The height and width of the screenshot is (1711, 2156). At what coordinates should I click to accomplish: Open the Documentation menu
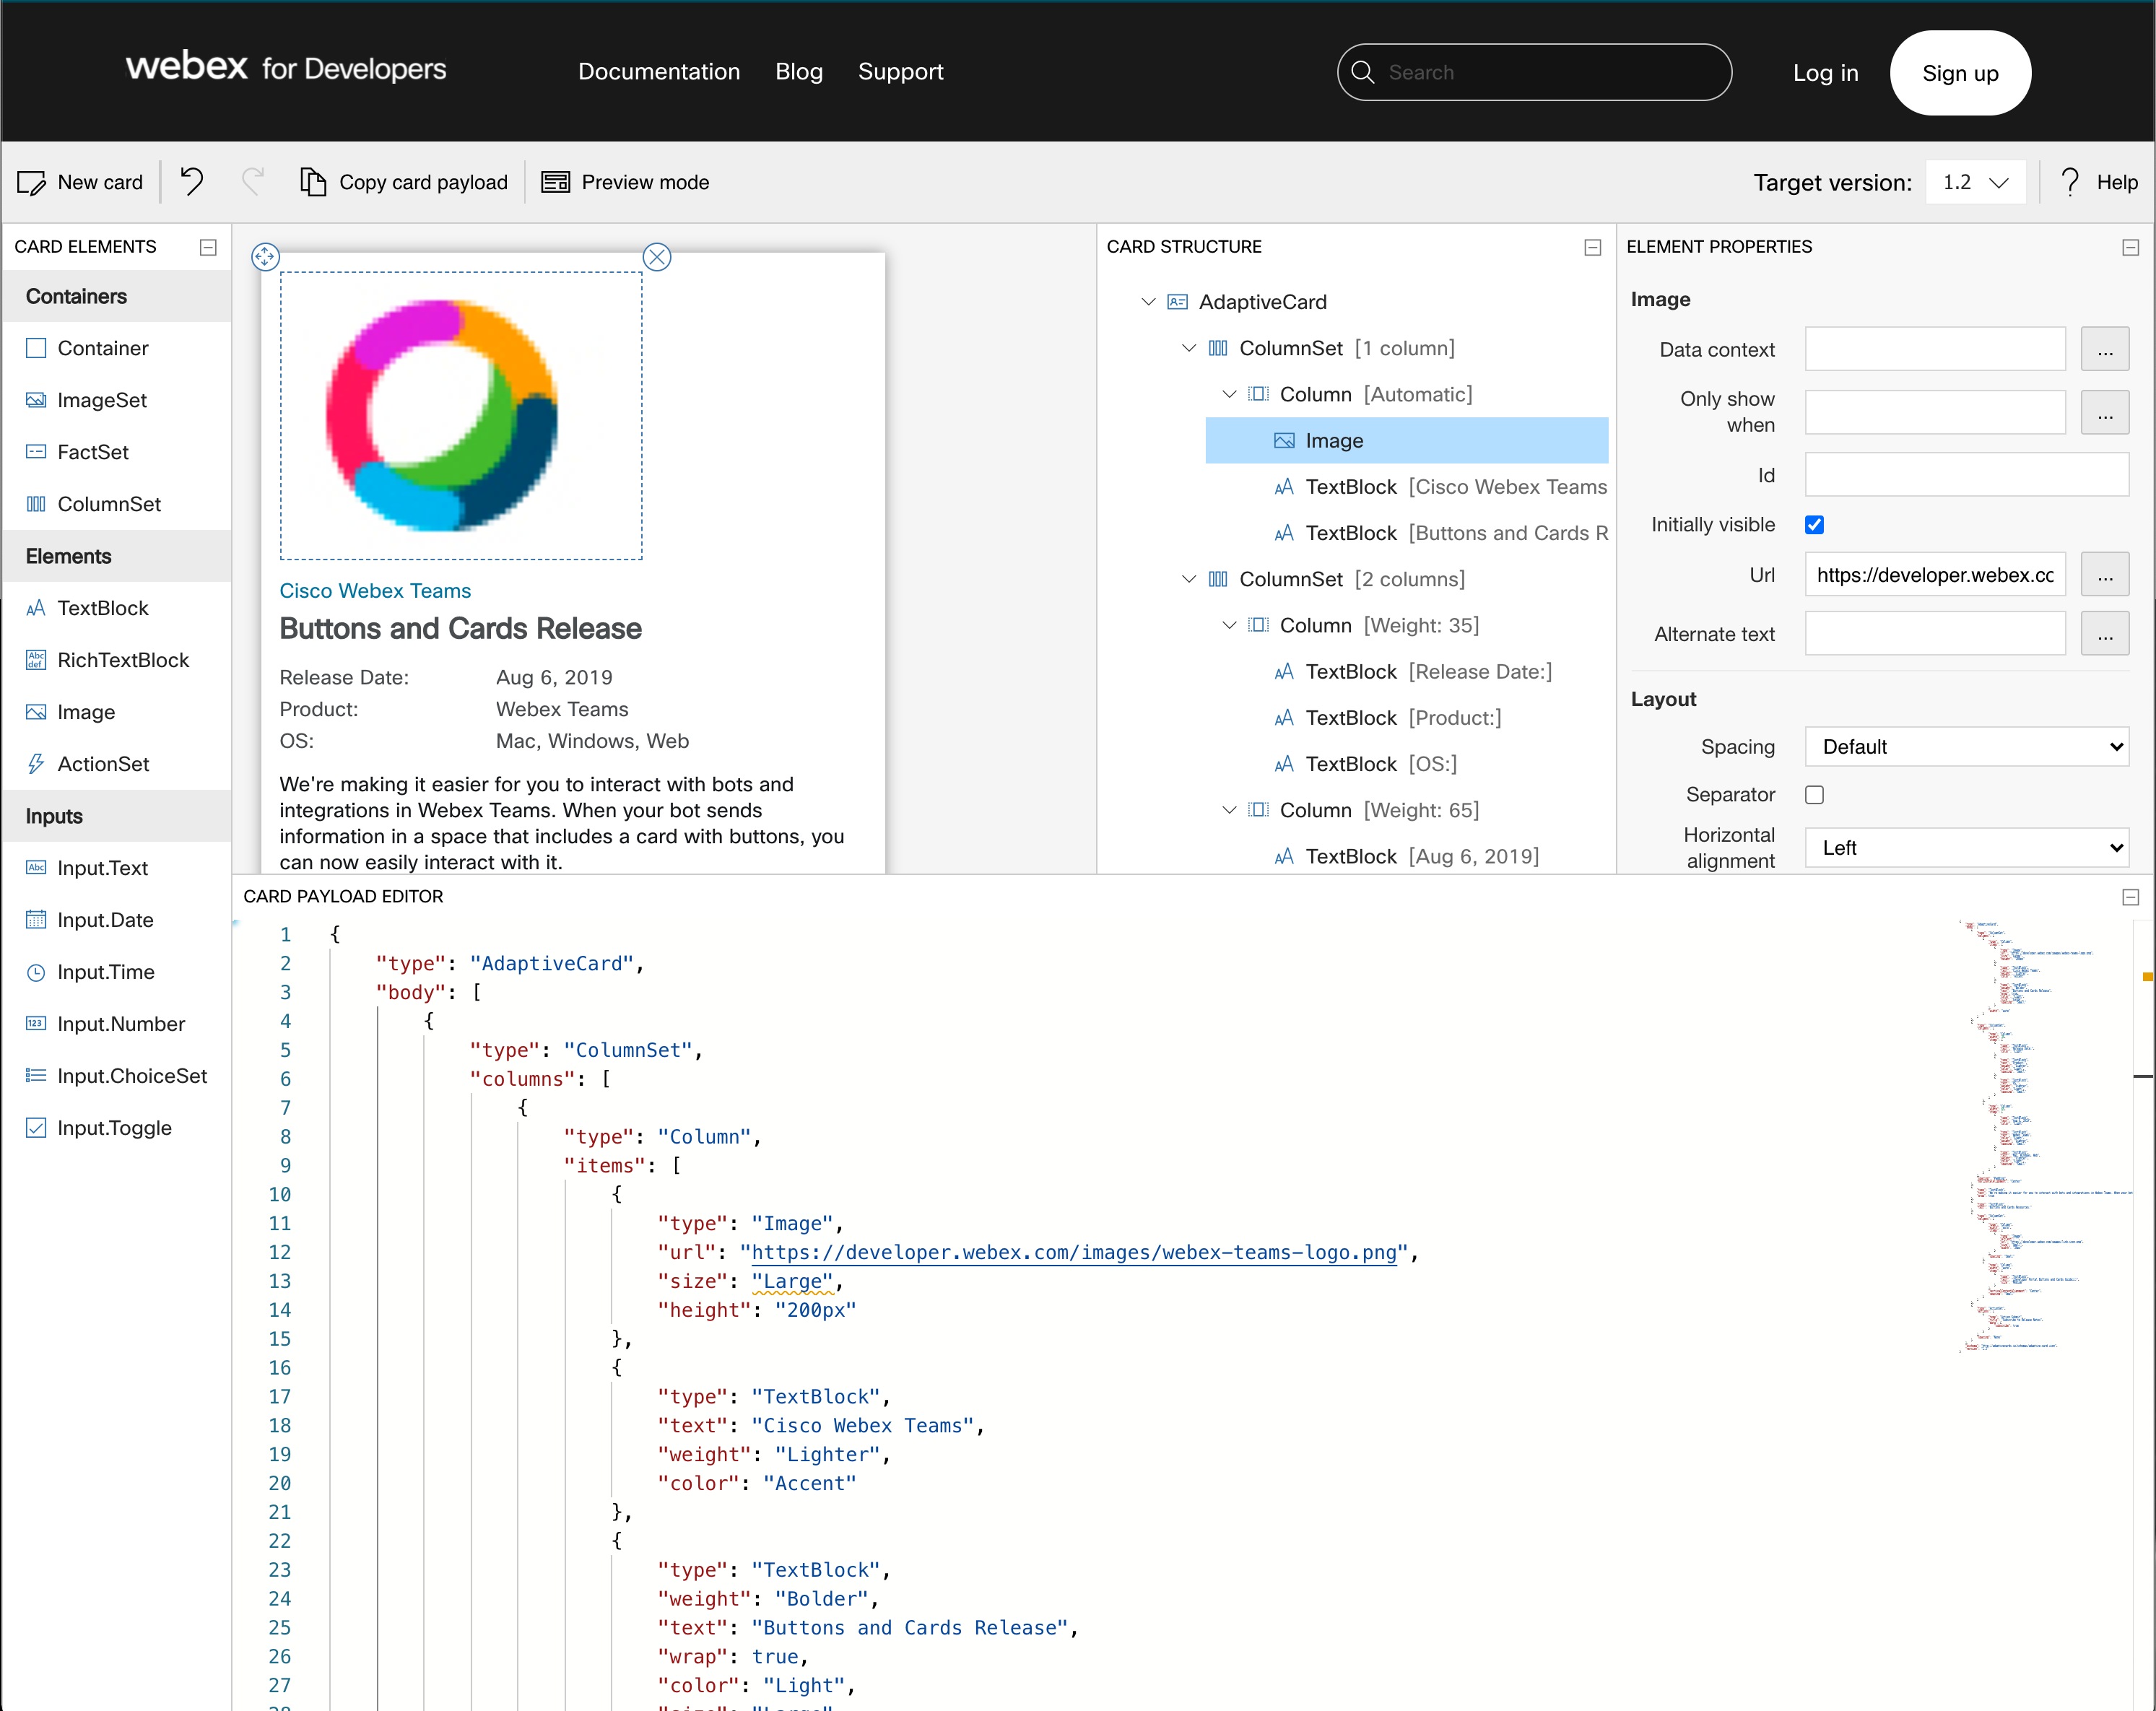pos(659,72)
